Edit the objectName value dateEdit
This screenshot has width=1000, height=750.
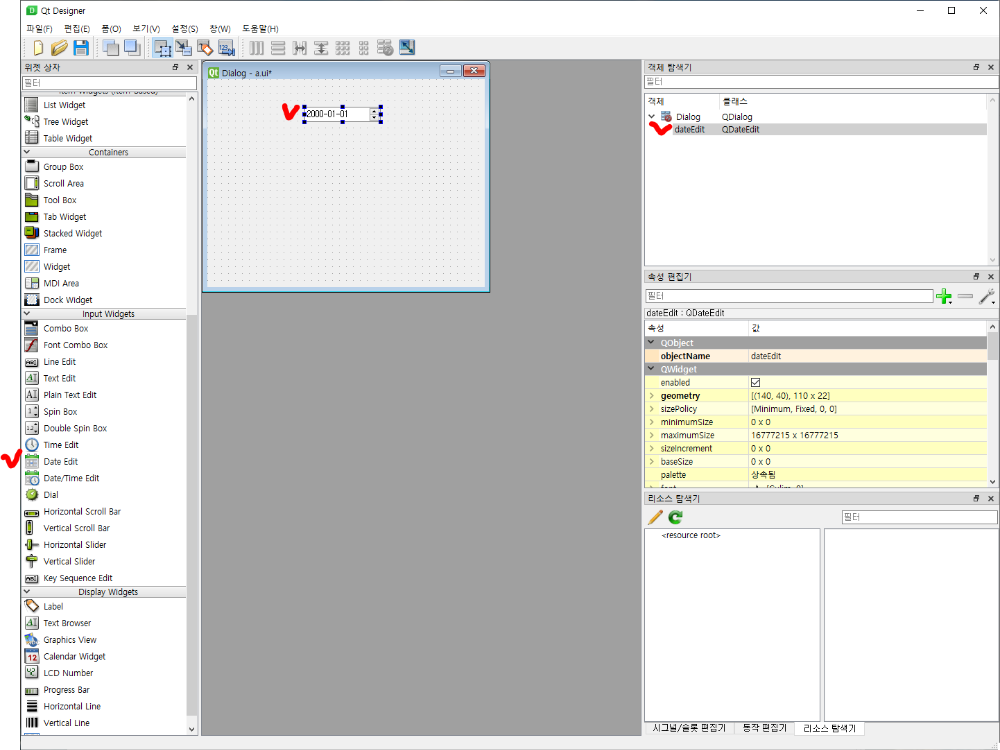[868, 357]
